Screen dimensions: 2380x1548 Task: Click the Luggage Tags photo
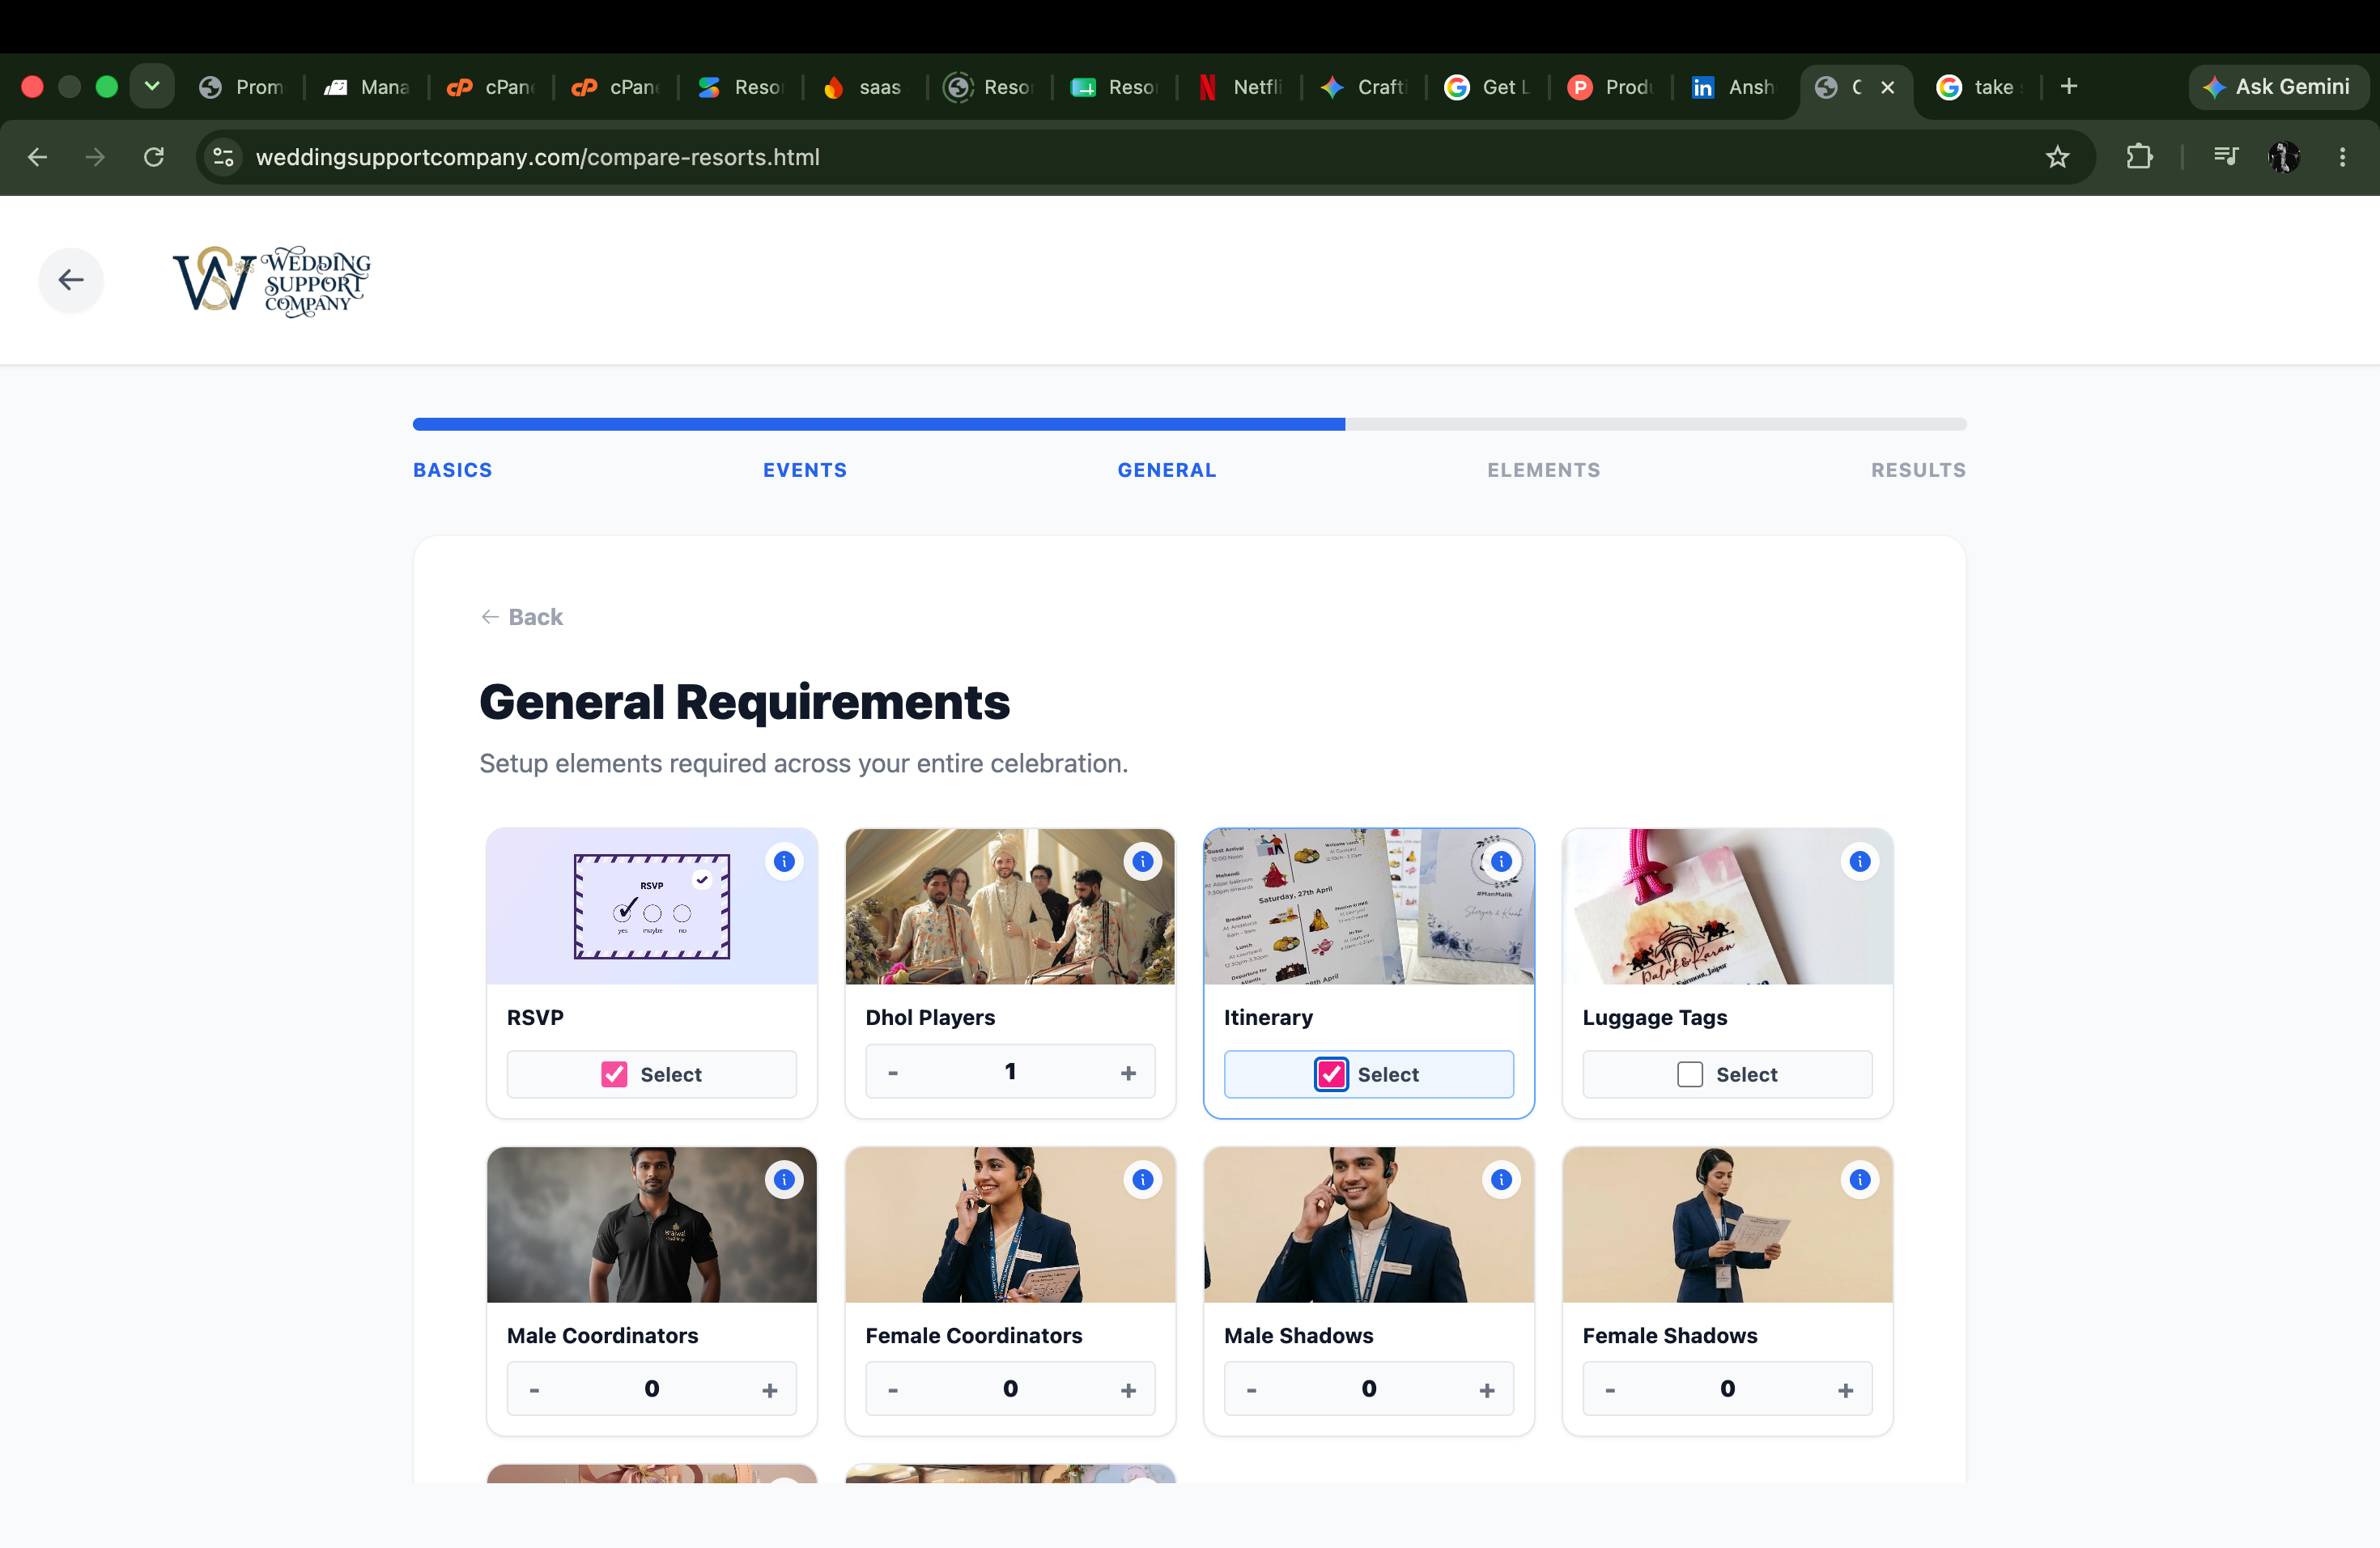pos(1727,906)
